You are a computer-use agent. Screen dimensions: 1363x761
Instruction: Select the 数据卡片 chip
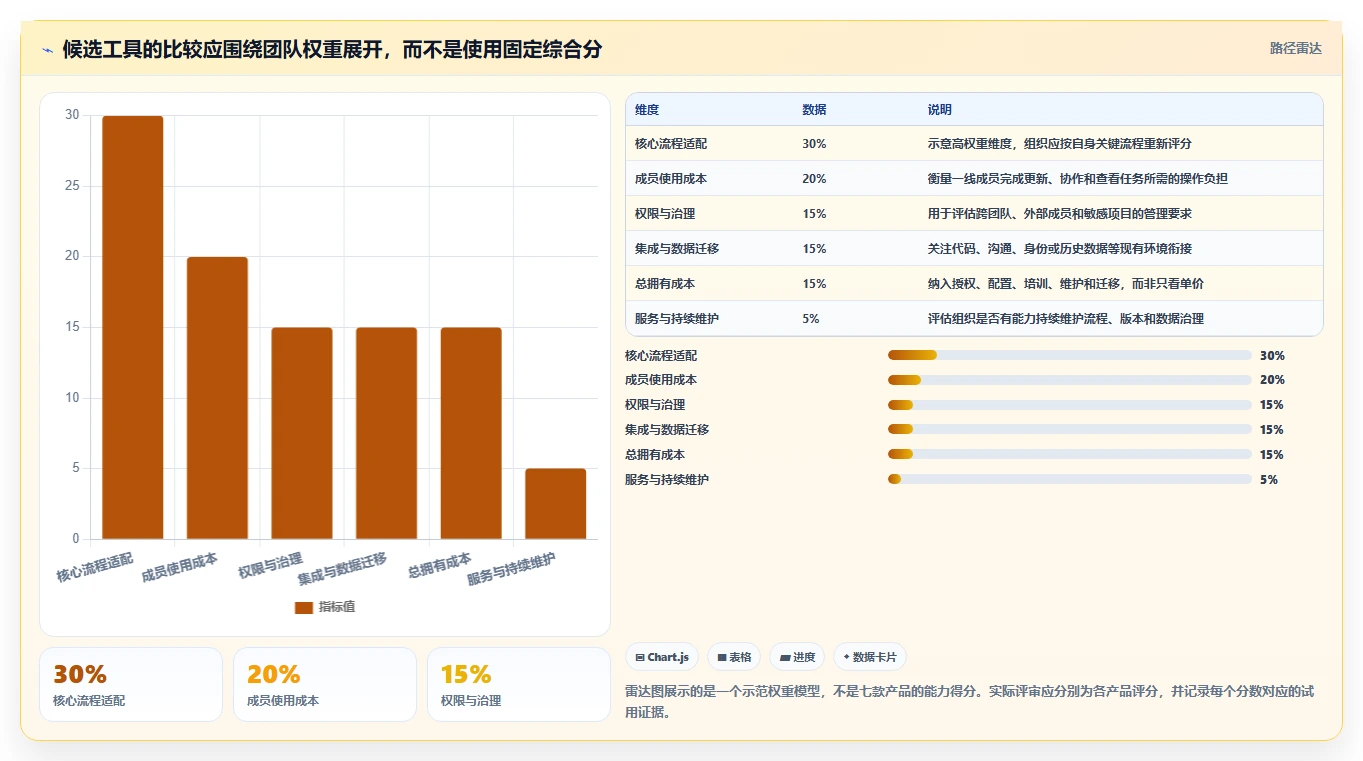tap(870, 657)
